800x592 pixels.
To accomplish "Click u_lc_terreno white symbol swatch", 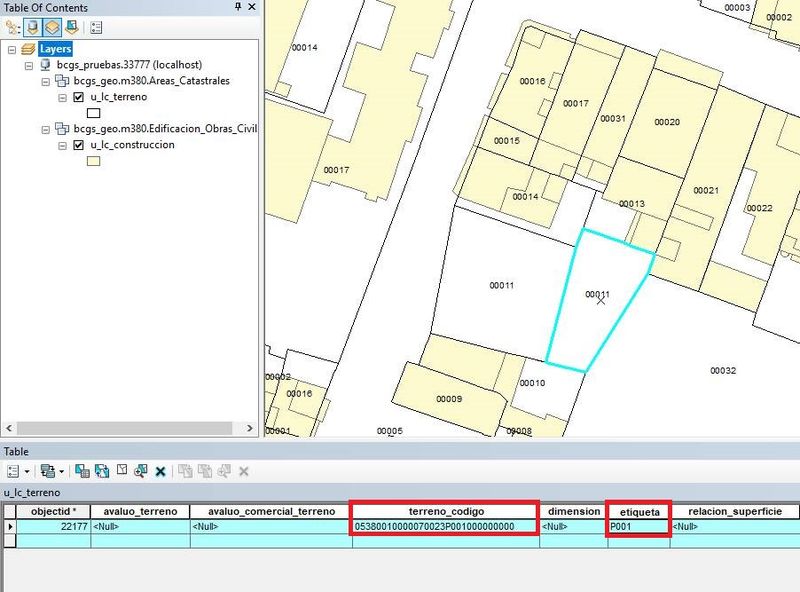I will pyautogui.click(x=93, y=113).
